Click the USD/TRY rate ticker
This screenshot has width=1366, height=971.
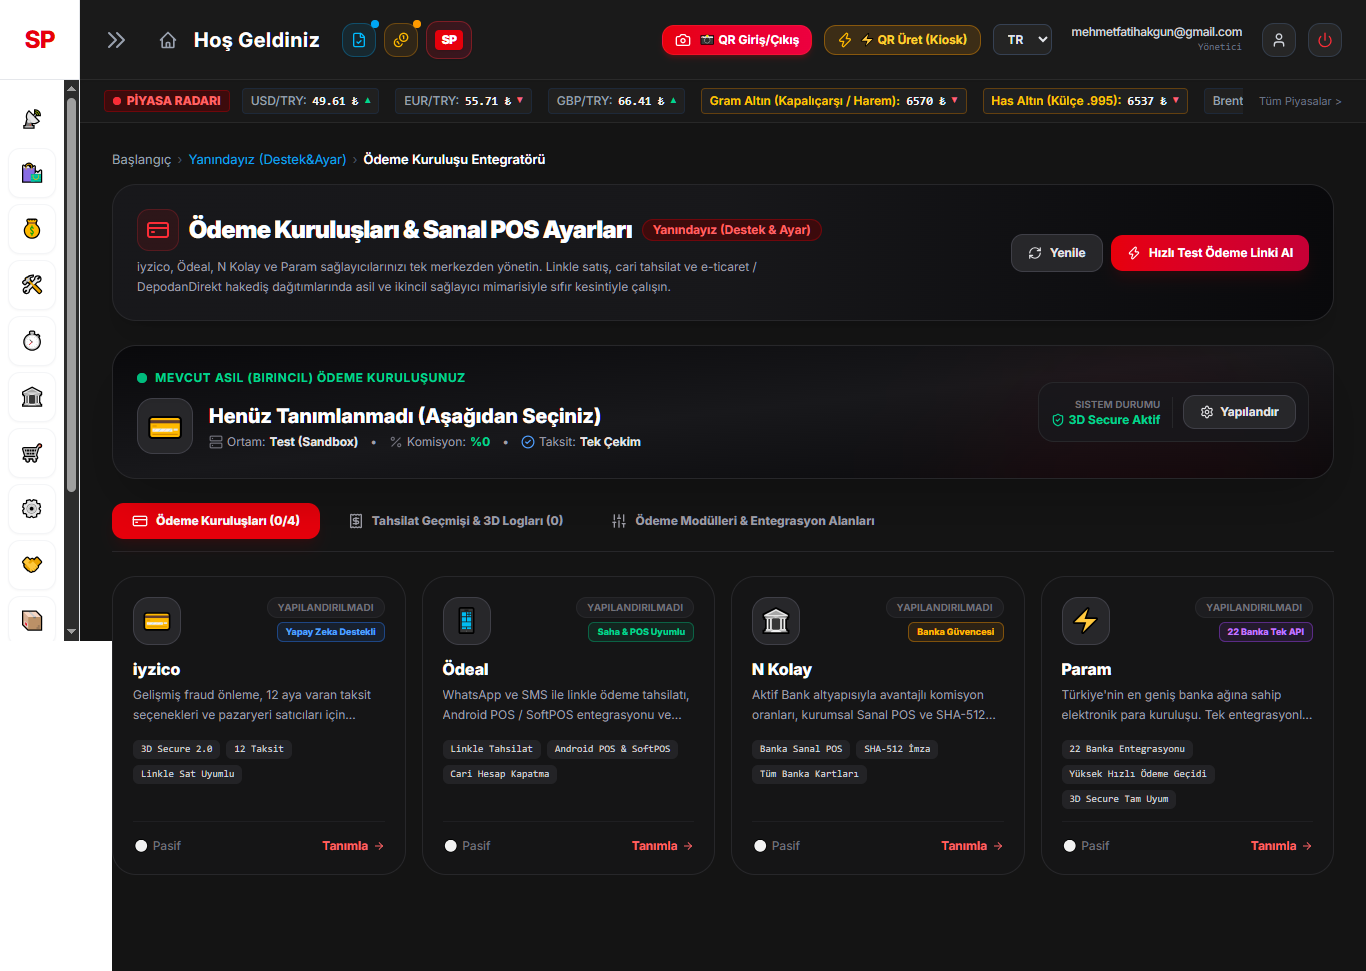311,101
